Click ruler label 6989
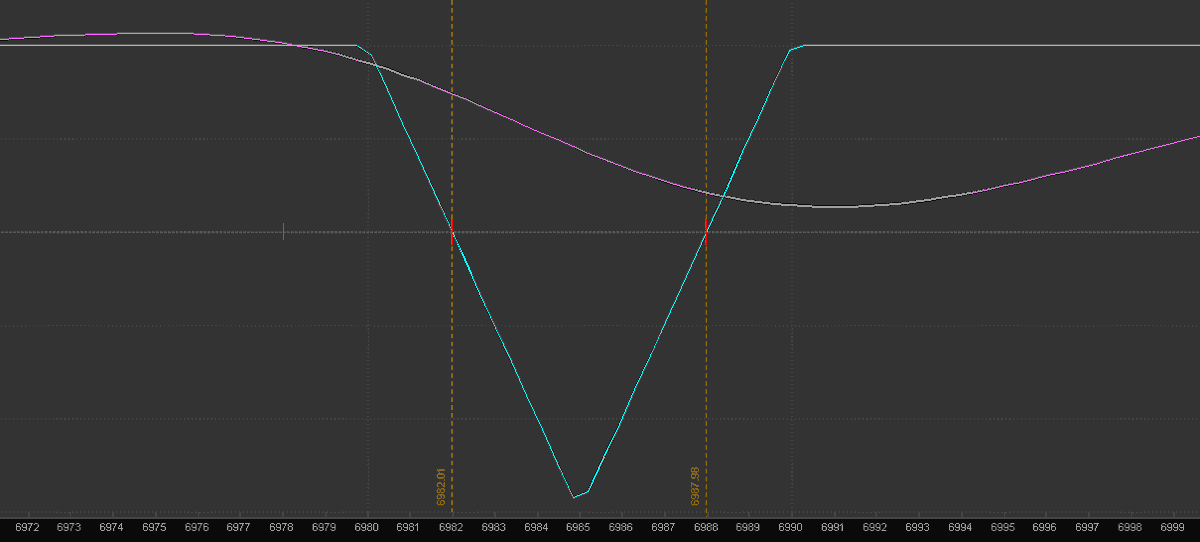Image resolution: width=1200 pixels, height=542 pixels. click(748, 527)
